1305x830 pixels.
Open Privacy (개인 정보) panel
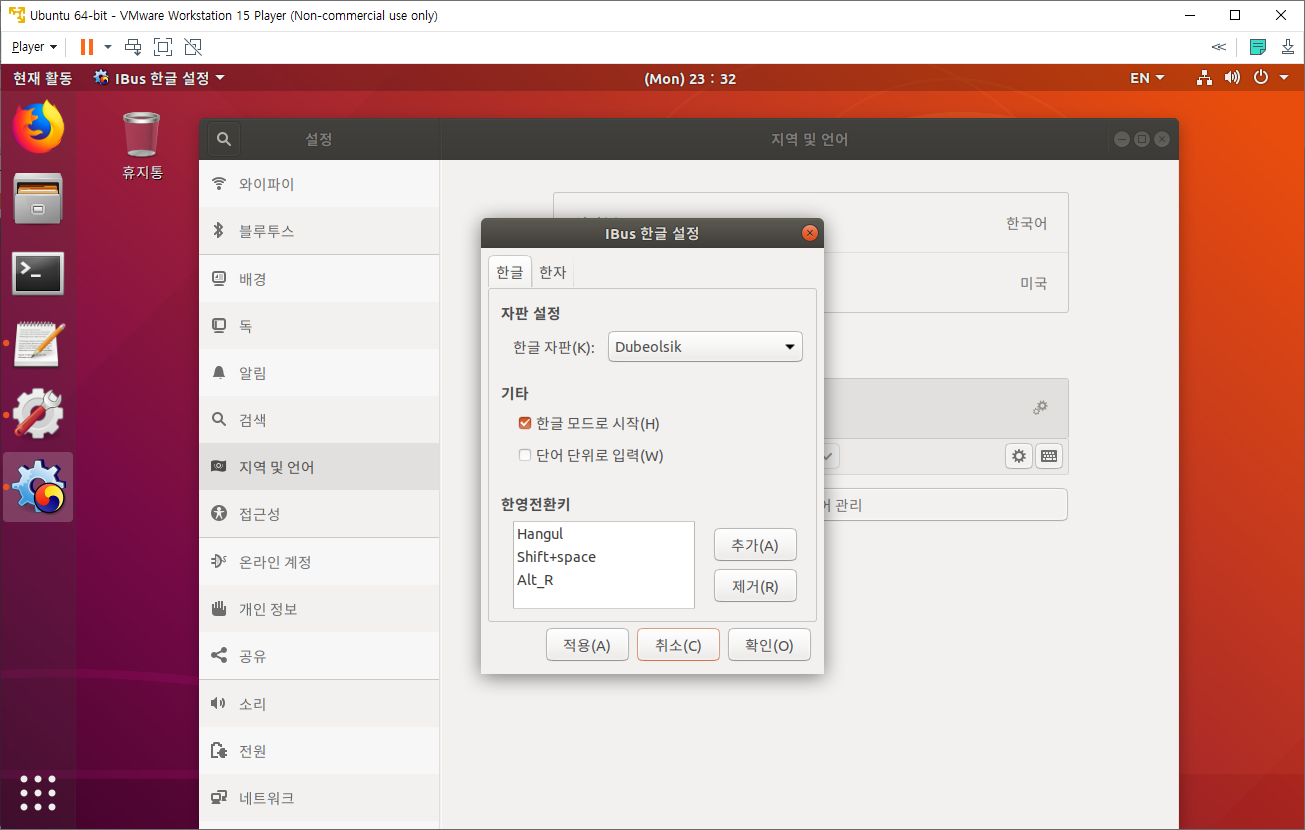[x=319, y=609]
